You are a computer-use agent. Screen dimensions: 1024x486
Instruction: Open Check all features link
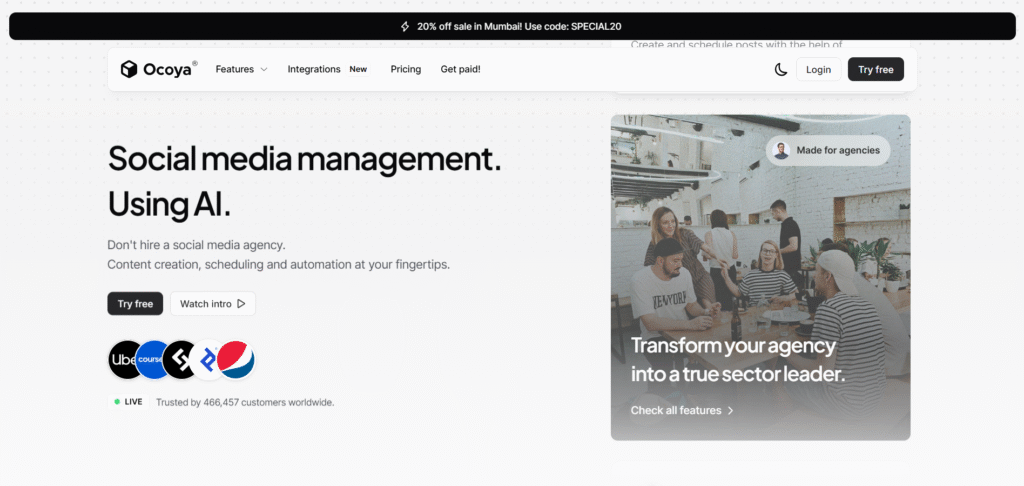click(682, 410)
